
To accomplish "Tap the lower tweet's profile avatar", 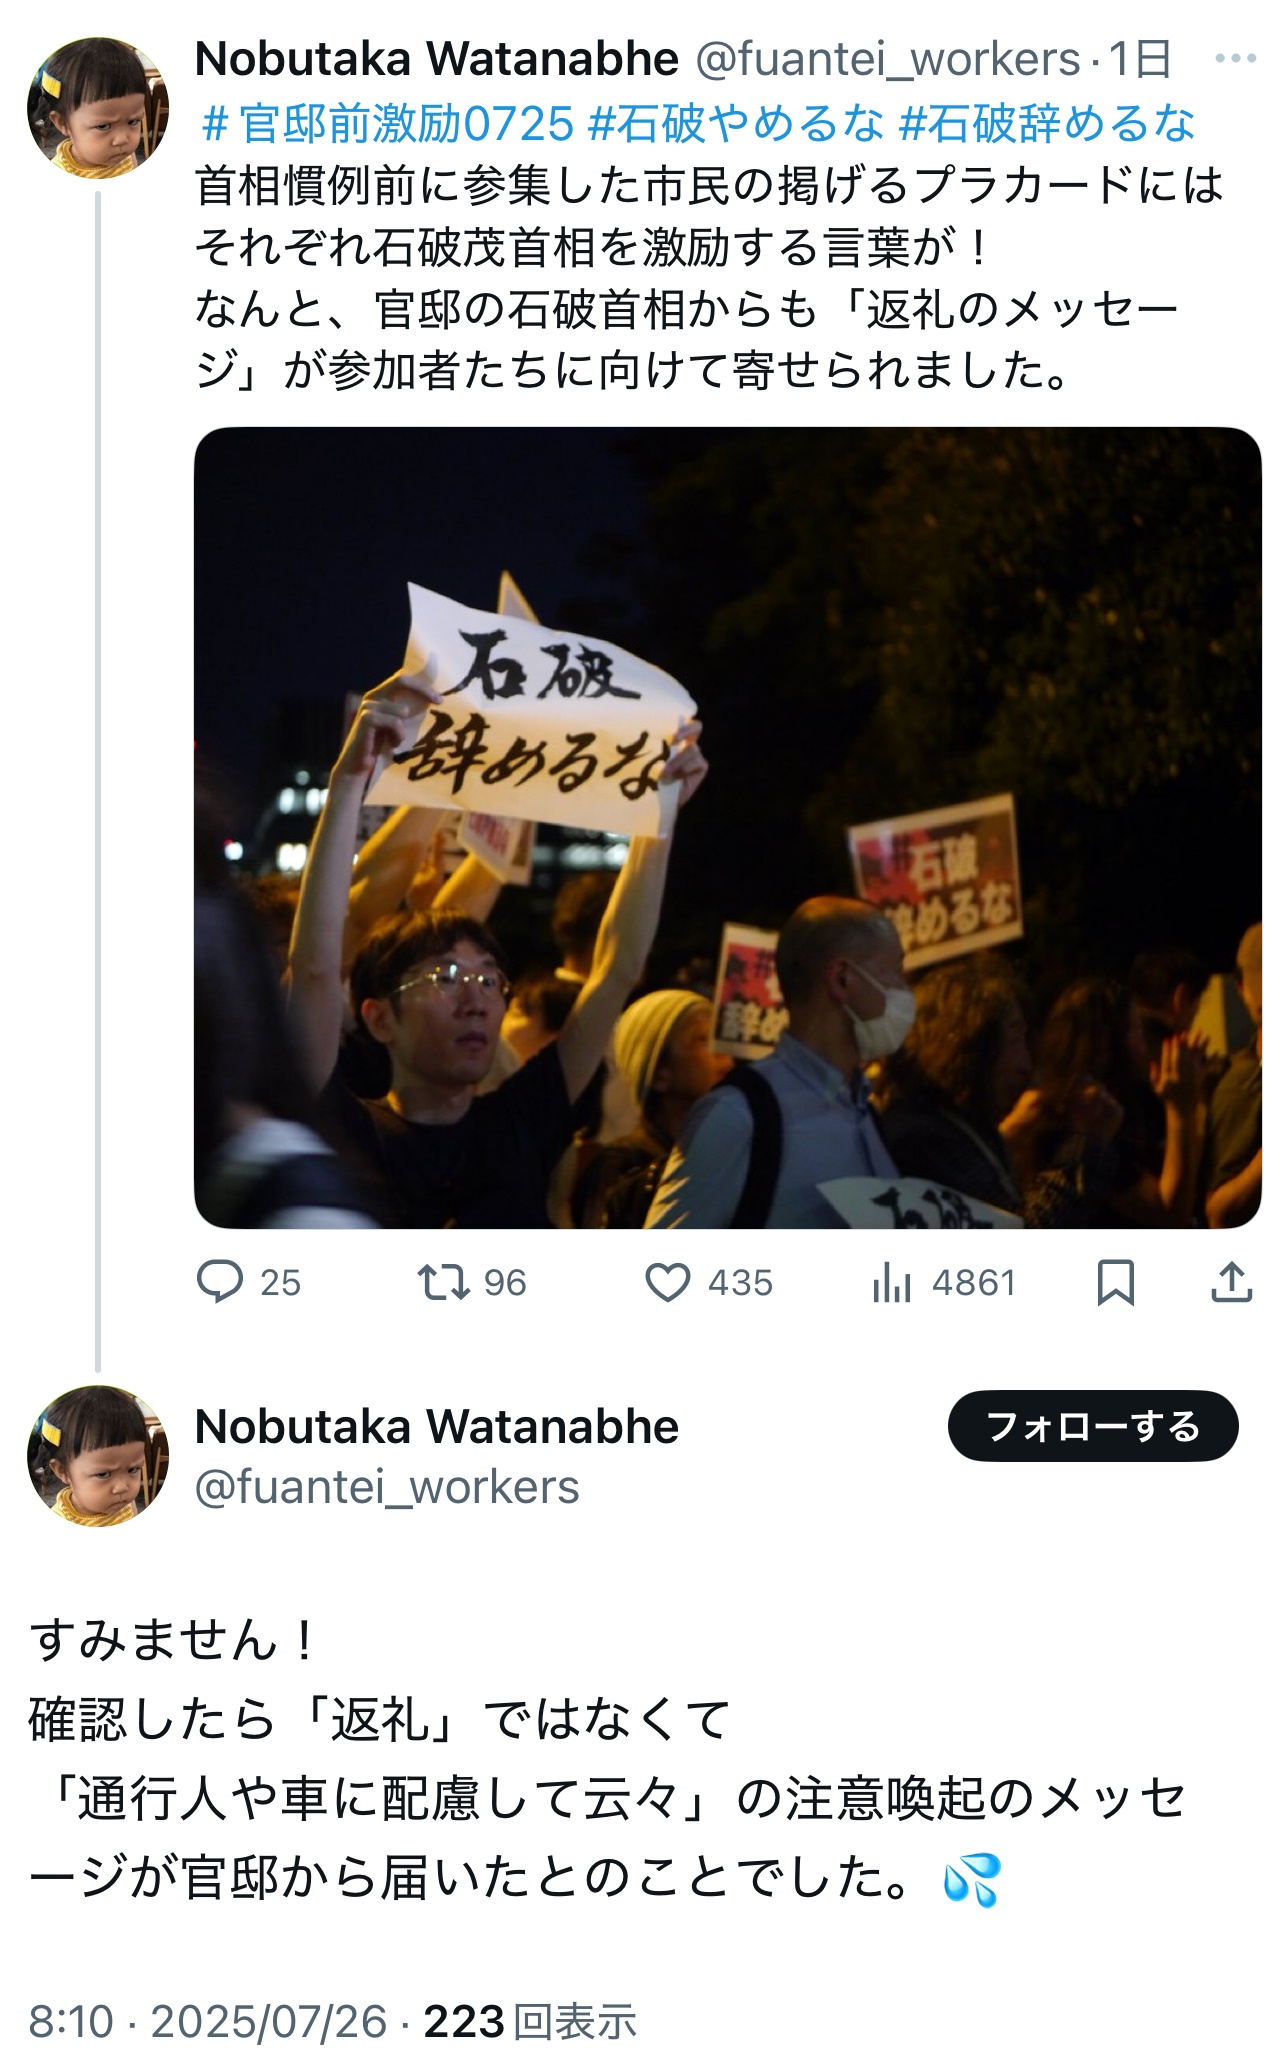I will click(98, 1456).
